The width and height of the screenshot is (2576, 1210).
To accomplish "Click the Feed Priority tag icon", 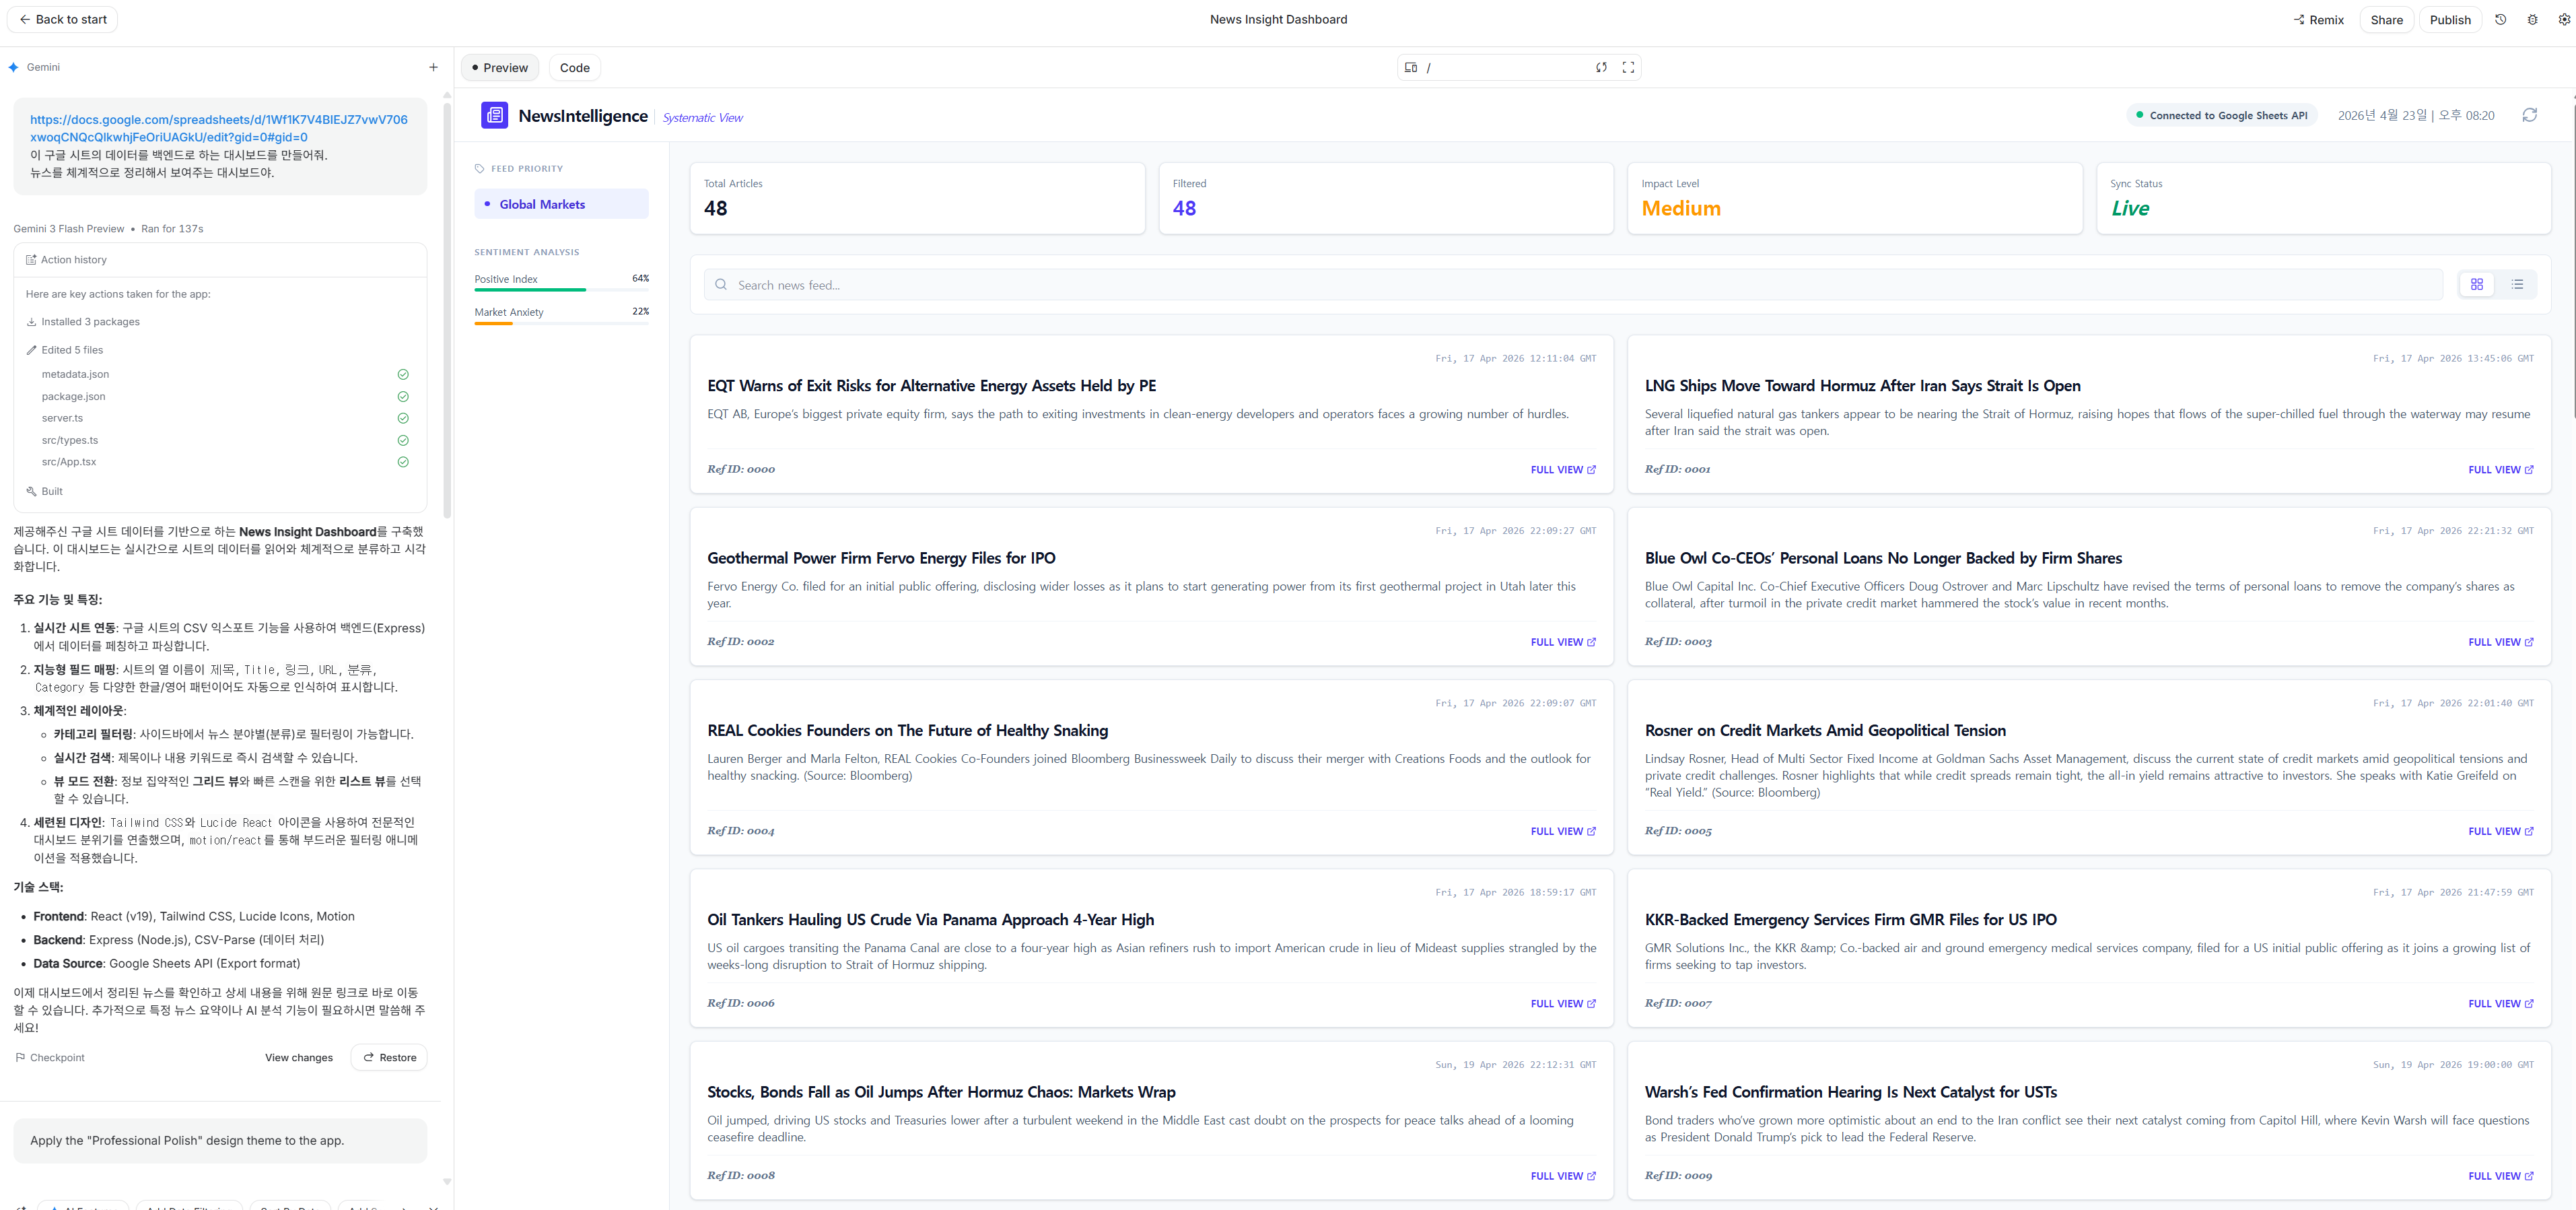I will pyautogui.click(x=480, y=169).
